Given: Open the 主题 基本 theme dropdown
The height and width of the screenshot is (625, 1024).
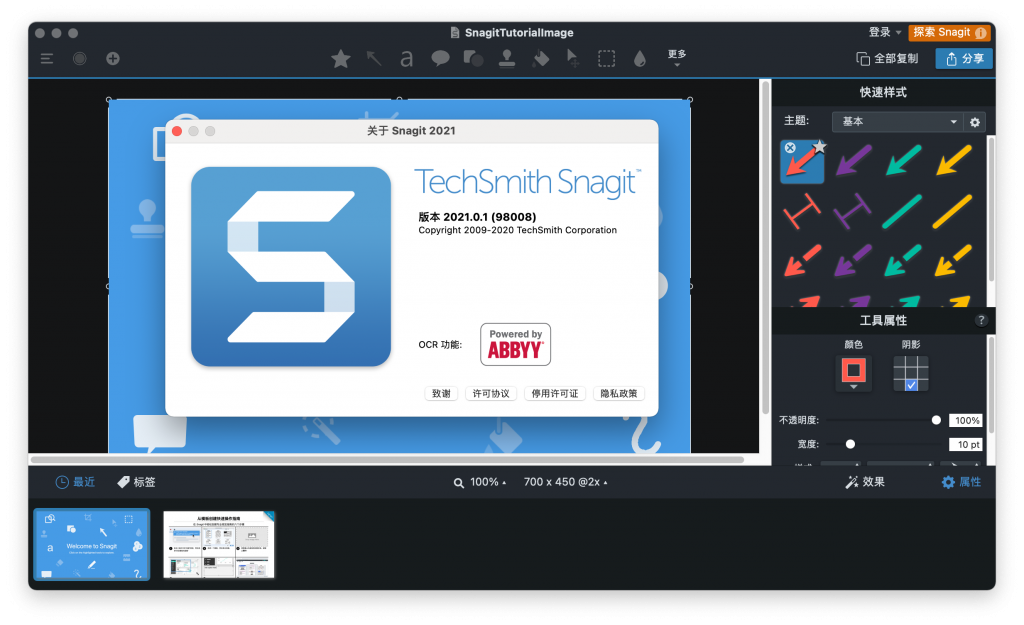Looking at the screenshot, I should [x=897, y=121].
